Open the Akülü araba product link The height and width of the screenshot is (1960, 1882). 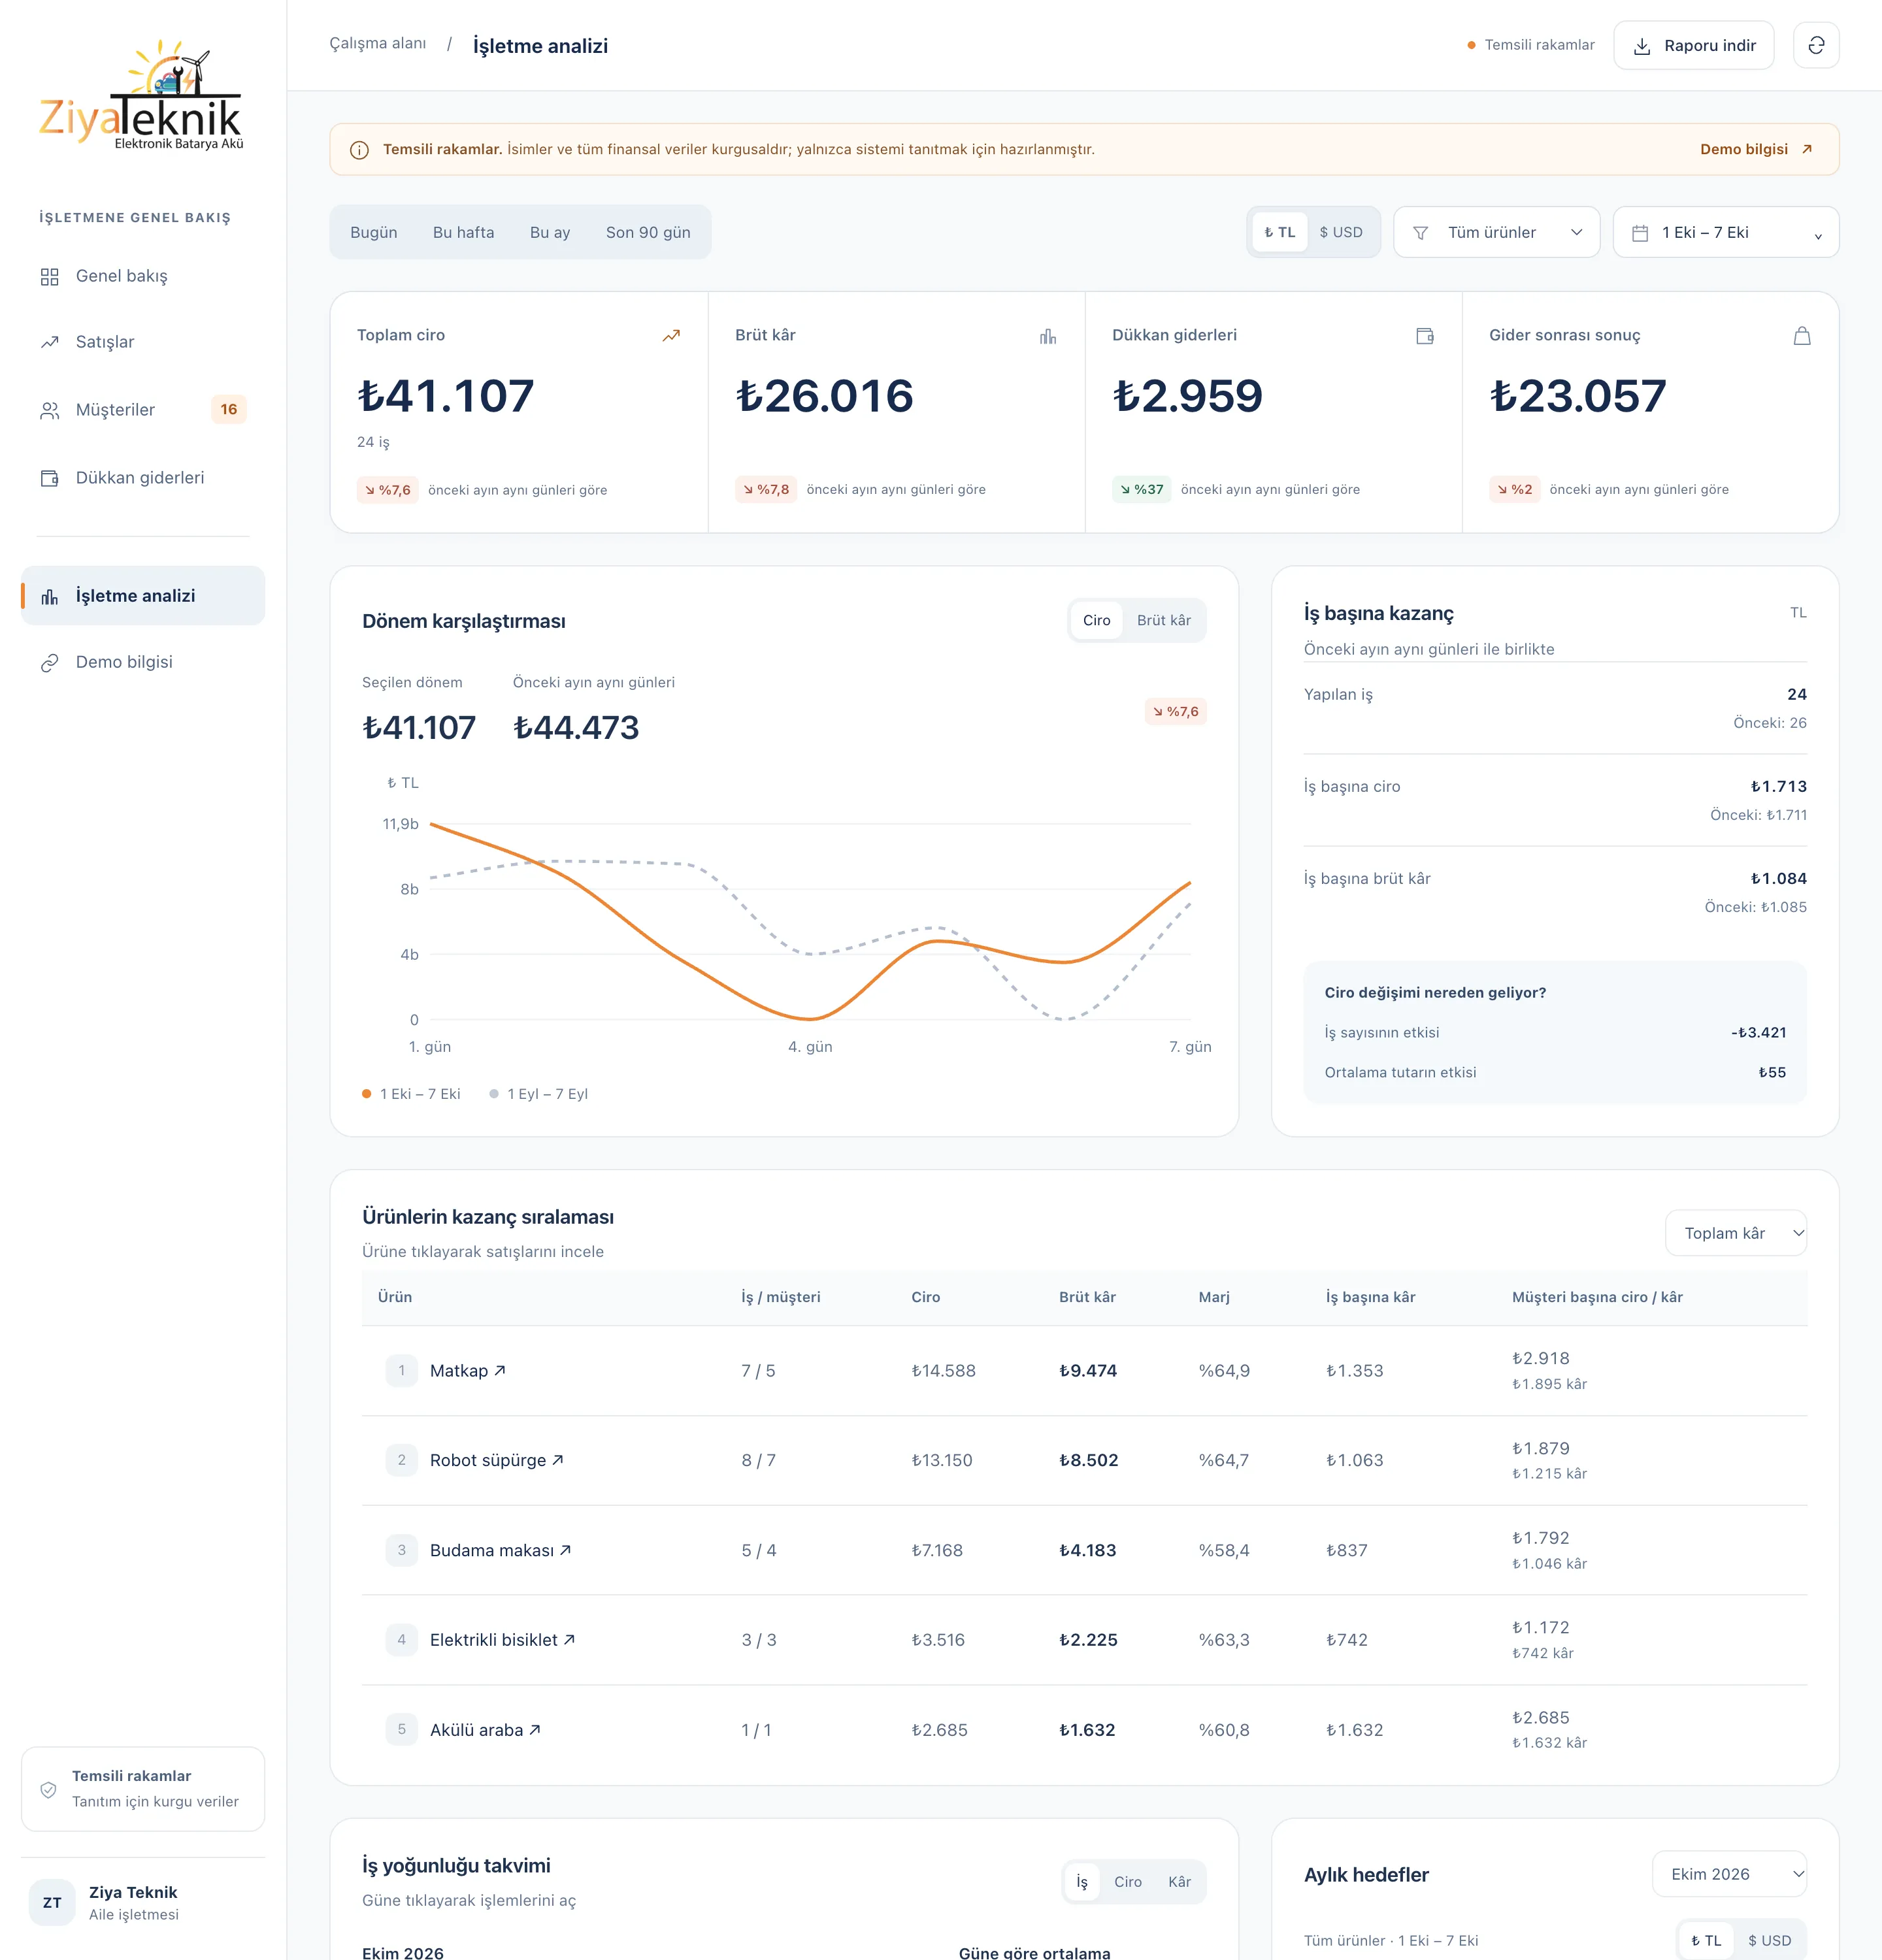pos(486,1730)
